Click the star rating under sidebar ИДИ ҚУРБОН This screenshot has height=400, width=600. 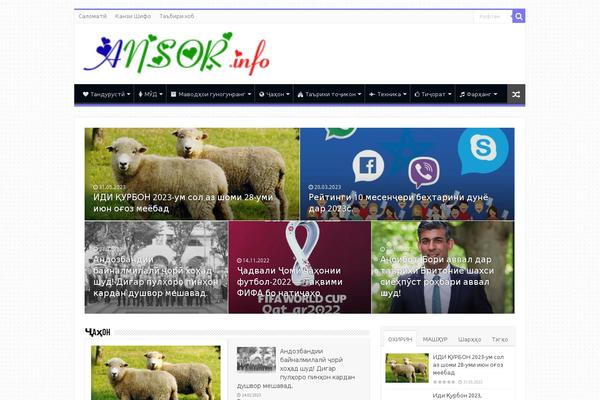pos(444,382)
